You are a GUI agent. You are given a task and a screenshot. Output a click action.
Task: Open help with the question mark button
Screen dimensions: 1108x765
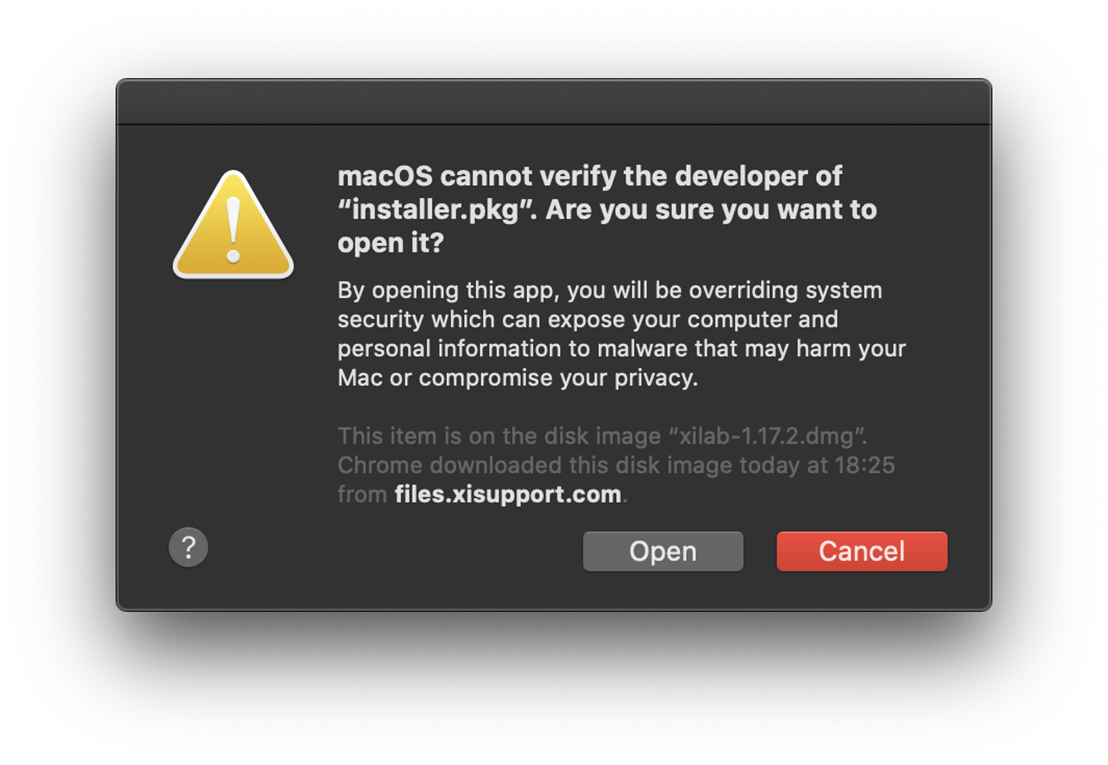coord(188,548)
